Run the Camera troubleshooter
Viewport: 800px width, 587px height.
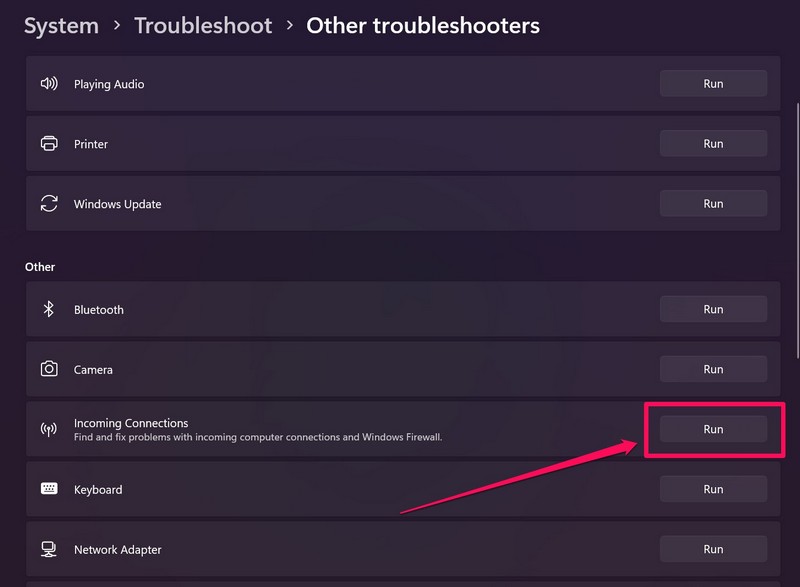click(713, 369)
